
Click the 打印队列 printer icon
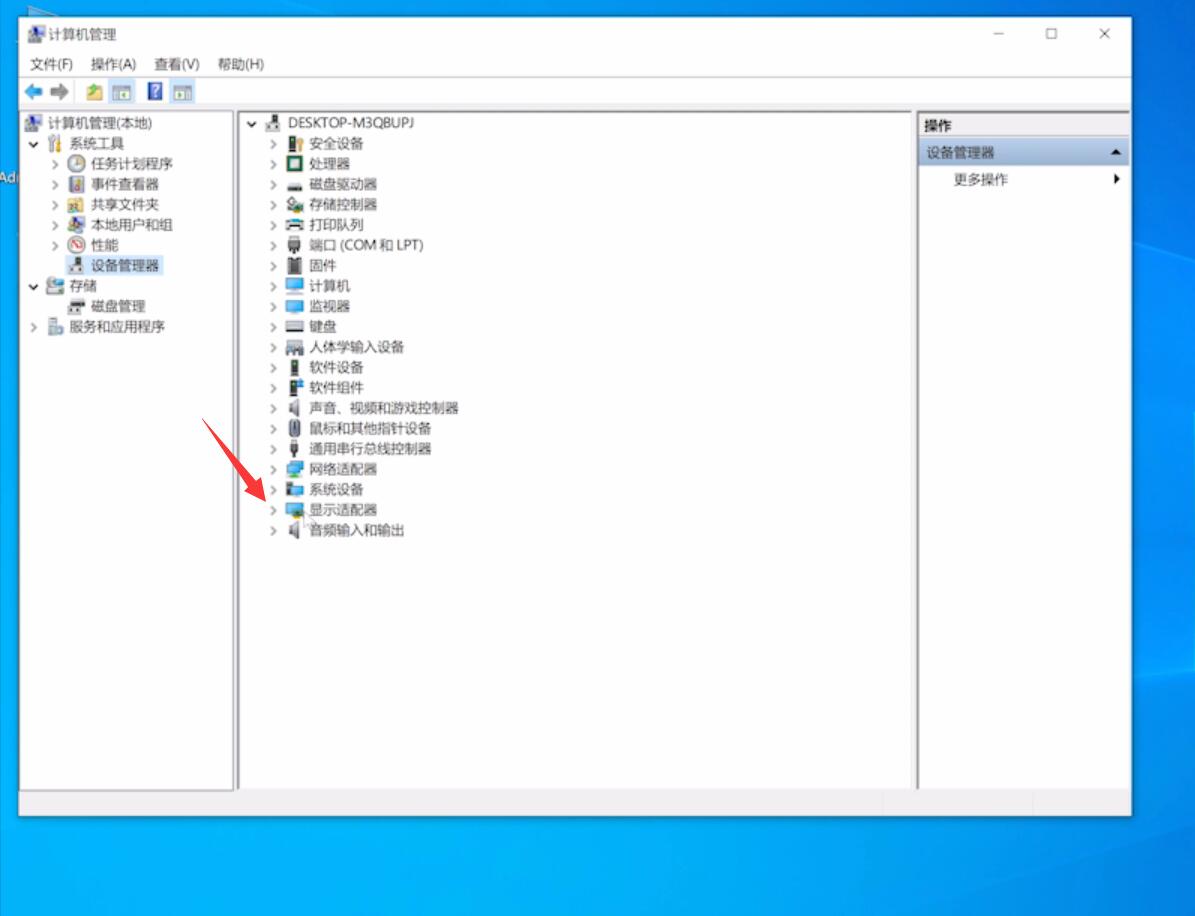[295, 225]
